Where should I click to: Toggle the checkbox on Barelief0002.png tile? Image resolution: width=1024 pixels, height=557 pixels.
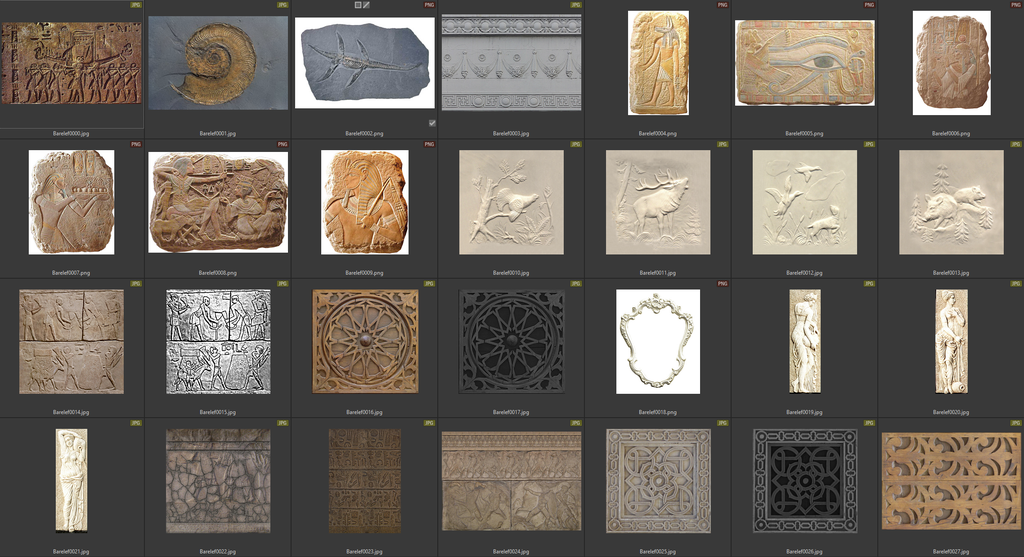(x=432, y=123)
